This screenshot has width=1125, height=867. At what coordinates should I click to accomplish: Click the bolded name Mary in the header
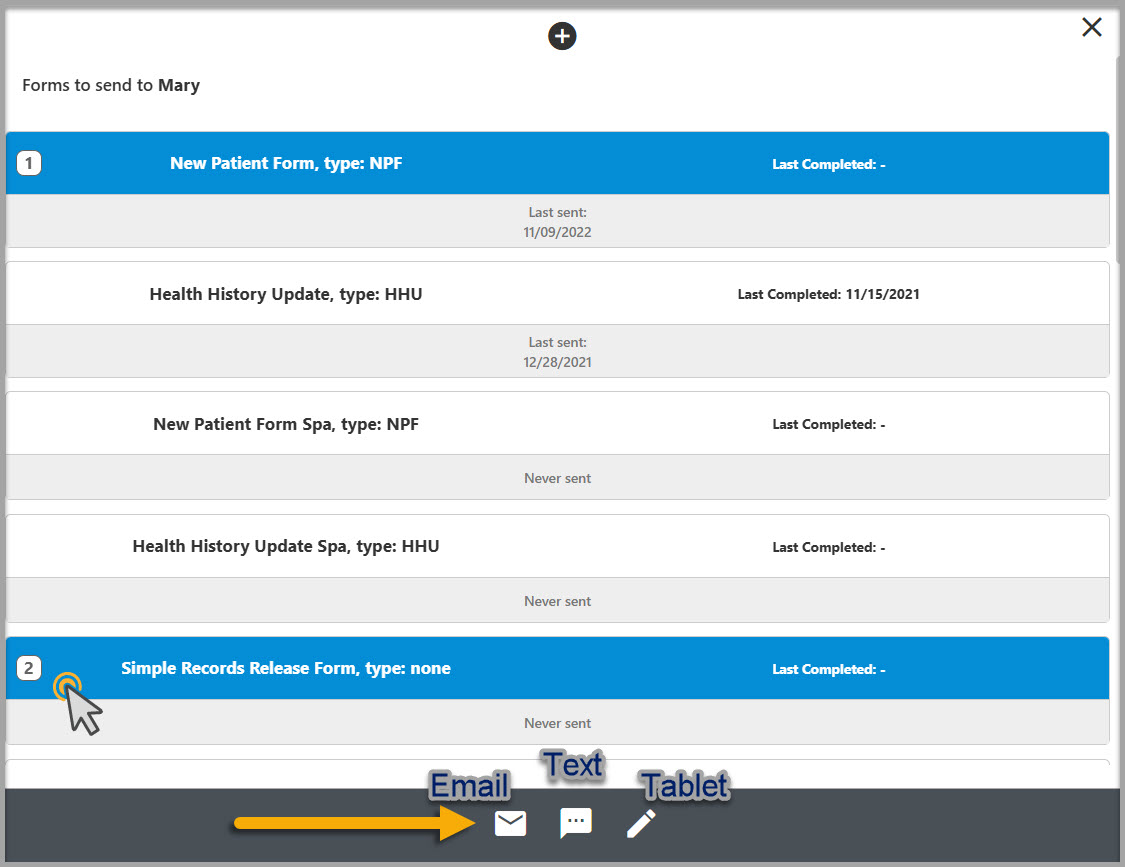179,85
